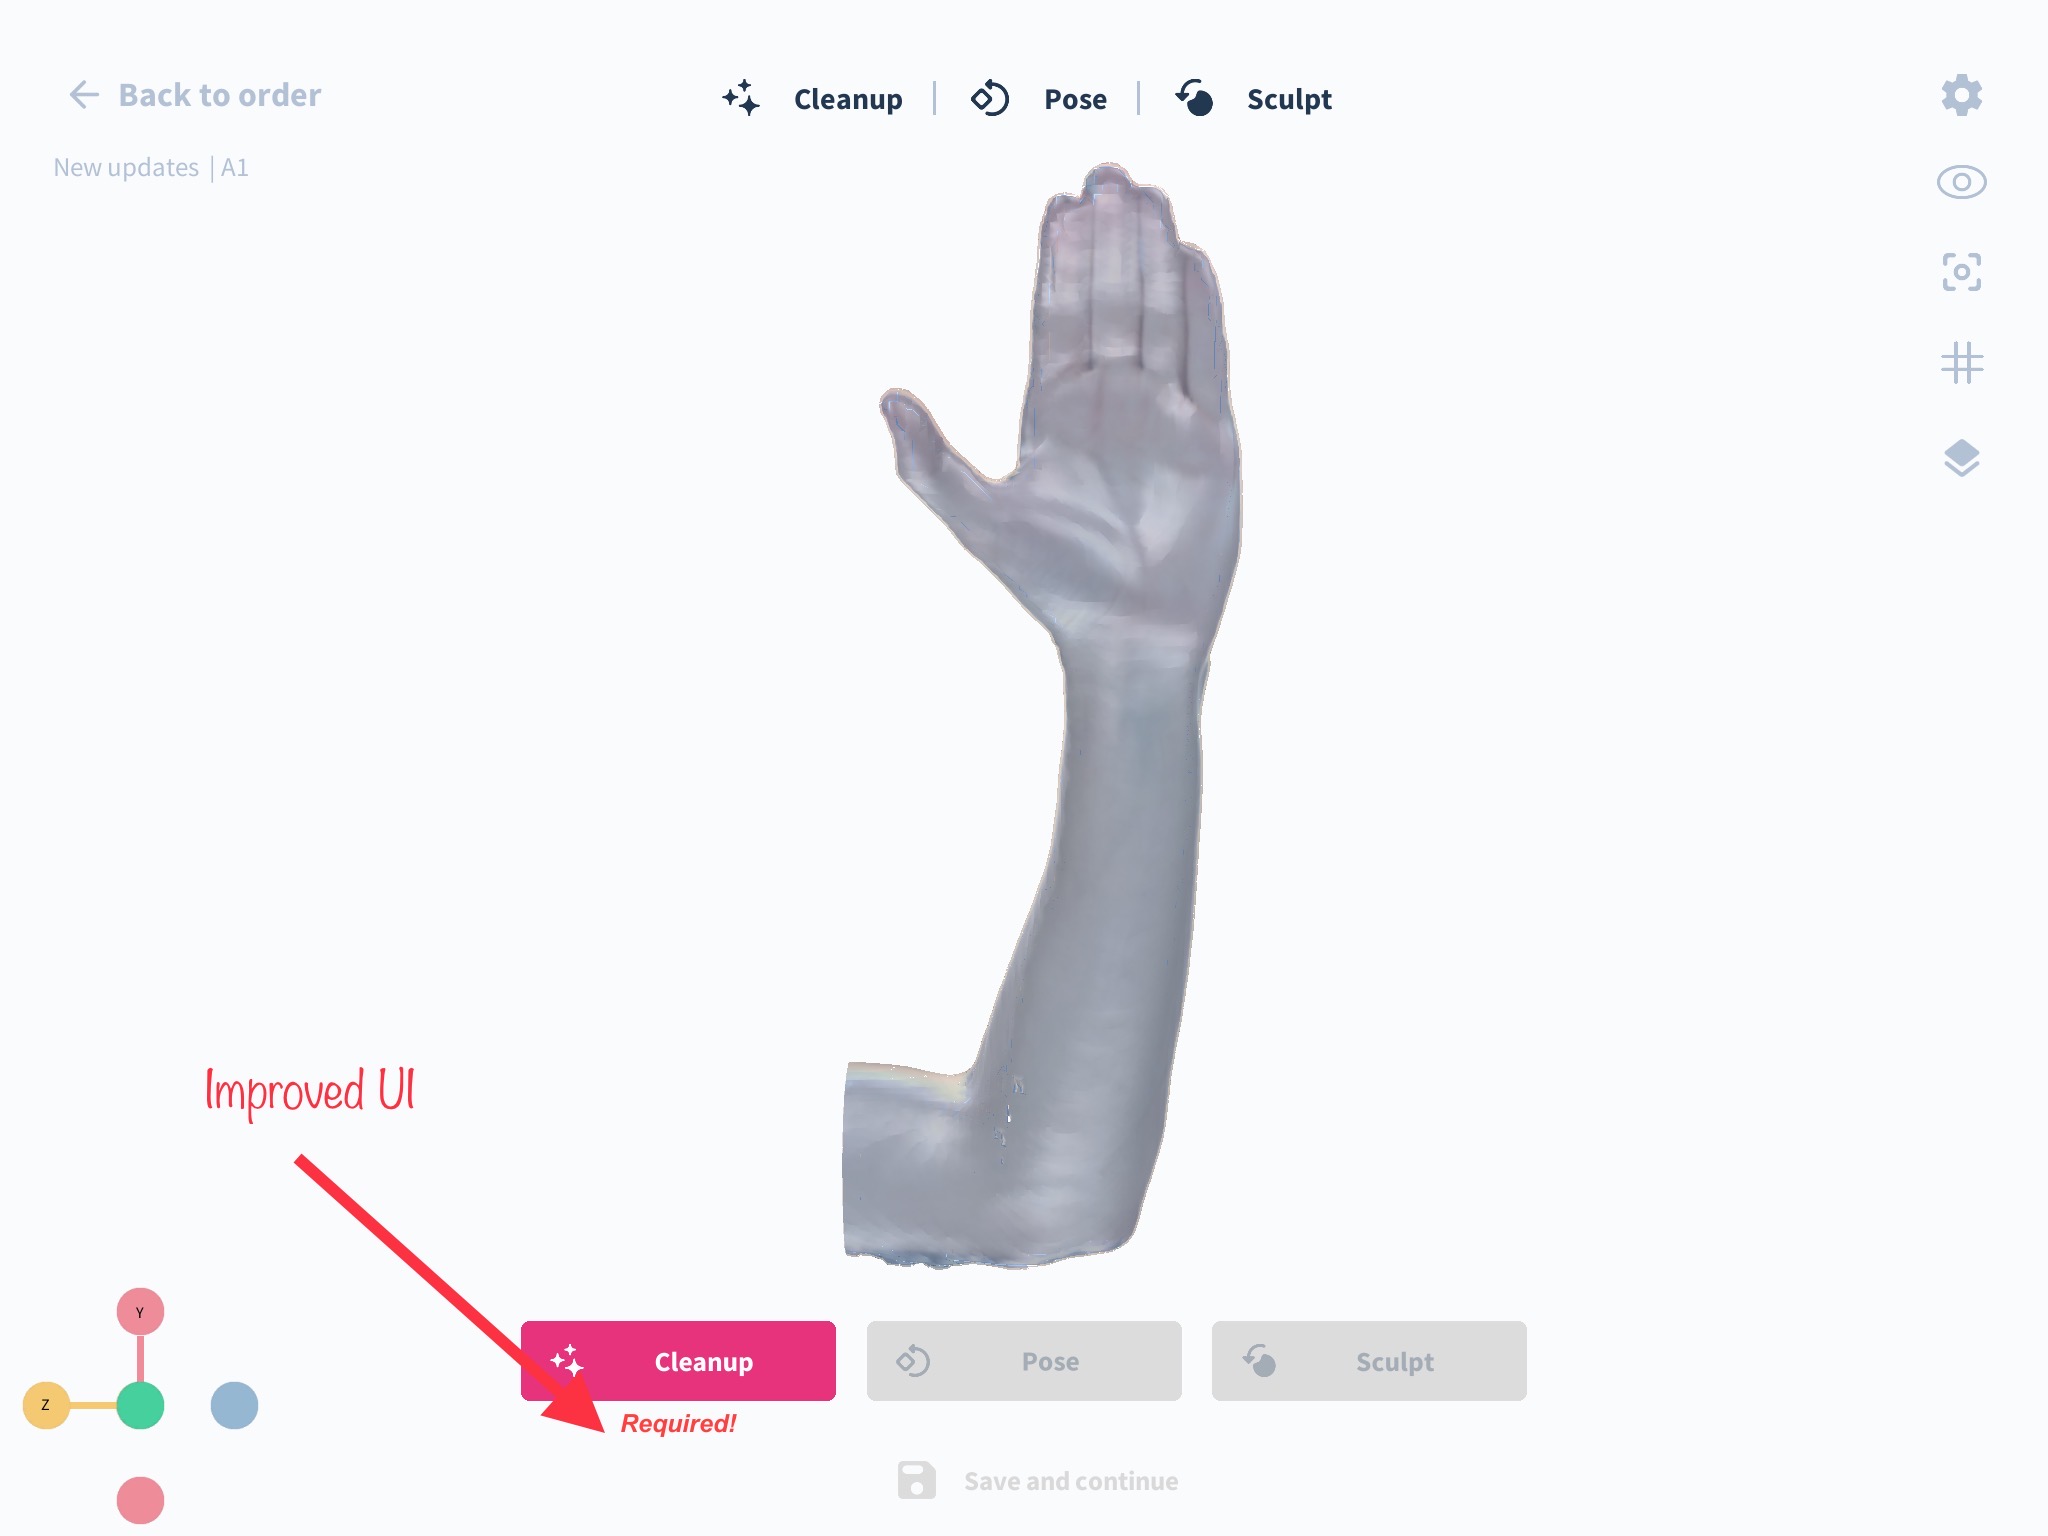
Task: Click the focus frame camera icon
Action: (x=1961, y=272)
